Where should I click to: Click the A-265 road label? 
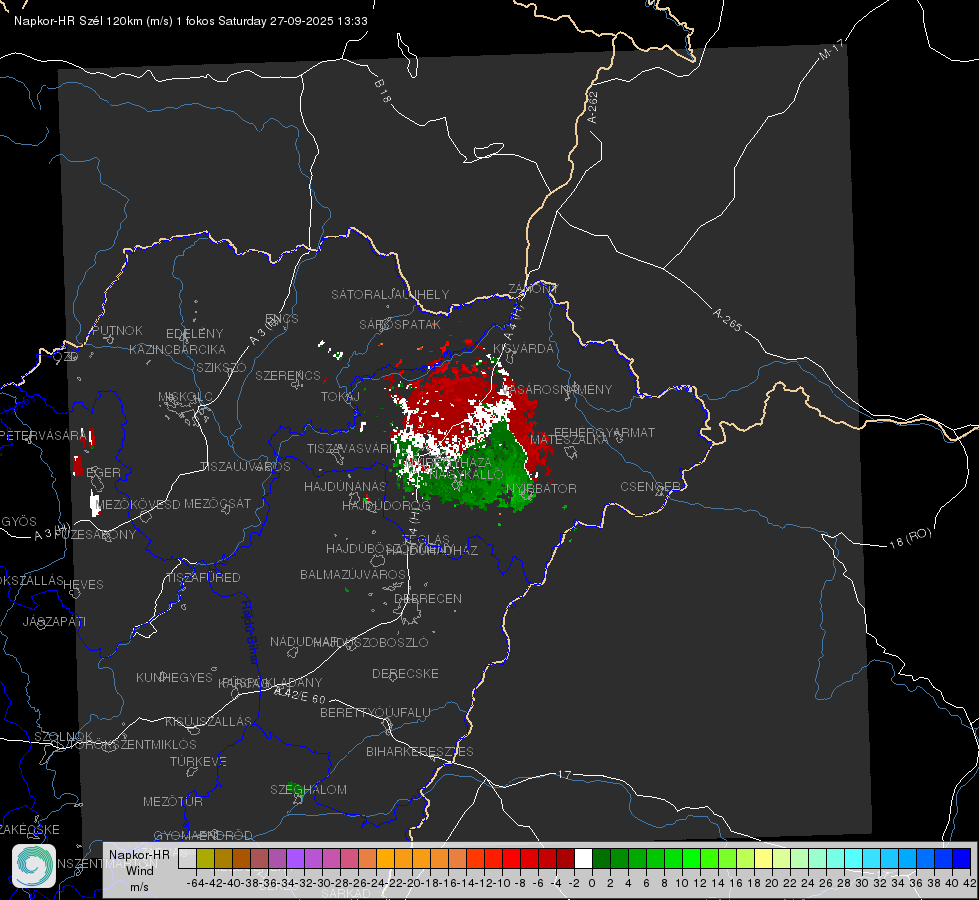pyautogui.click(x=727, y=320)
